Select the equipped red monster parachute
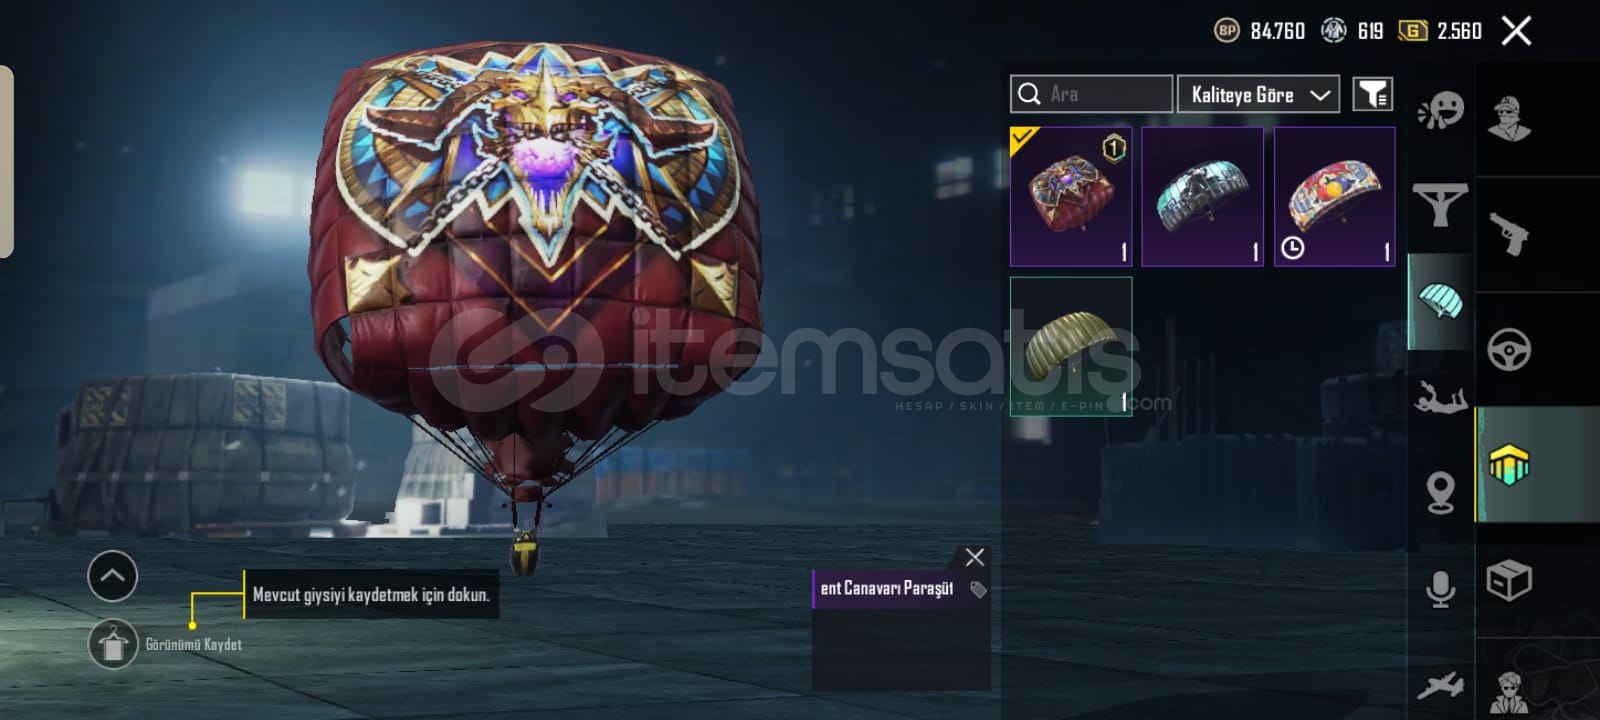This screenshot has height=720, width=1600. click(x=1071, y=196)
